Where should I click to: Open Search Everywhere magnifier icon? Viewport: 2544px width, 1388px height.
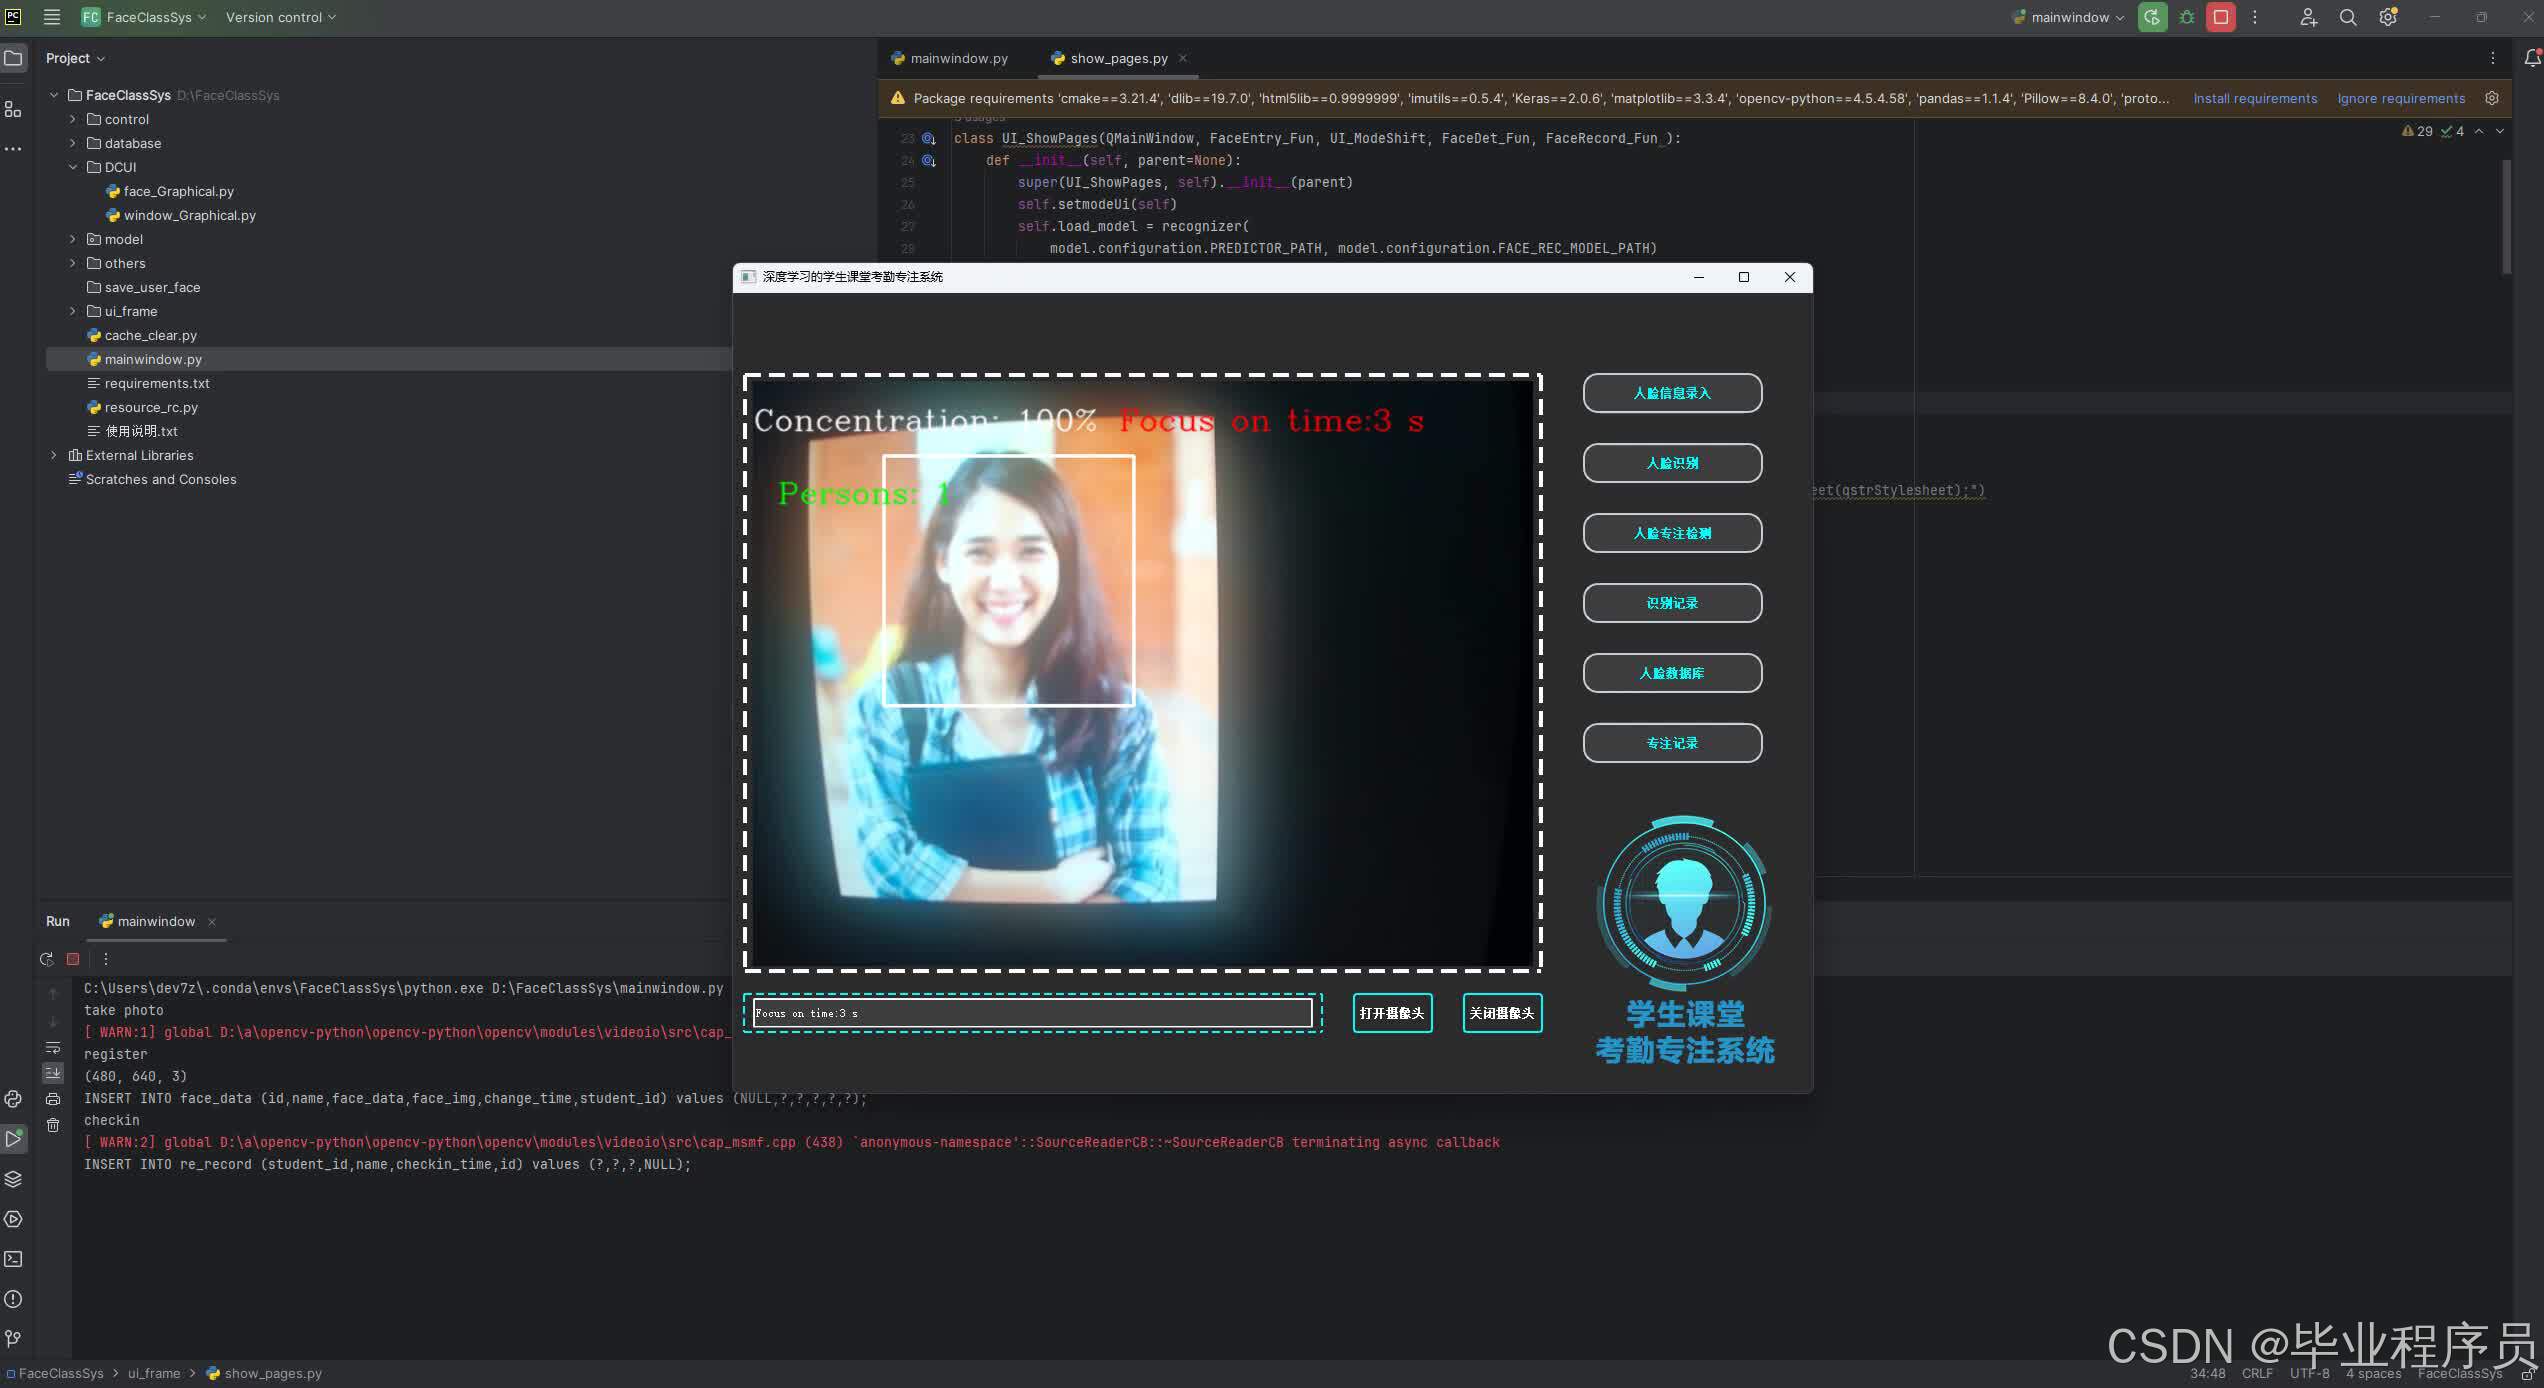(2348, 17)
